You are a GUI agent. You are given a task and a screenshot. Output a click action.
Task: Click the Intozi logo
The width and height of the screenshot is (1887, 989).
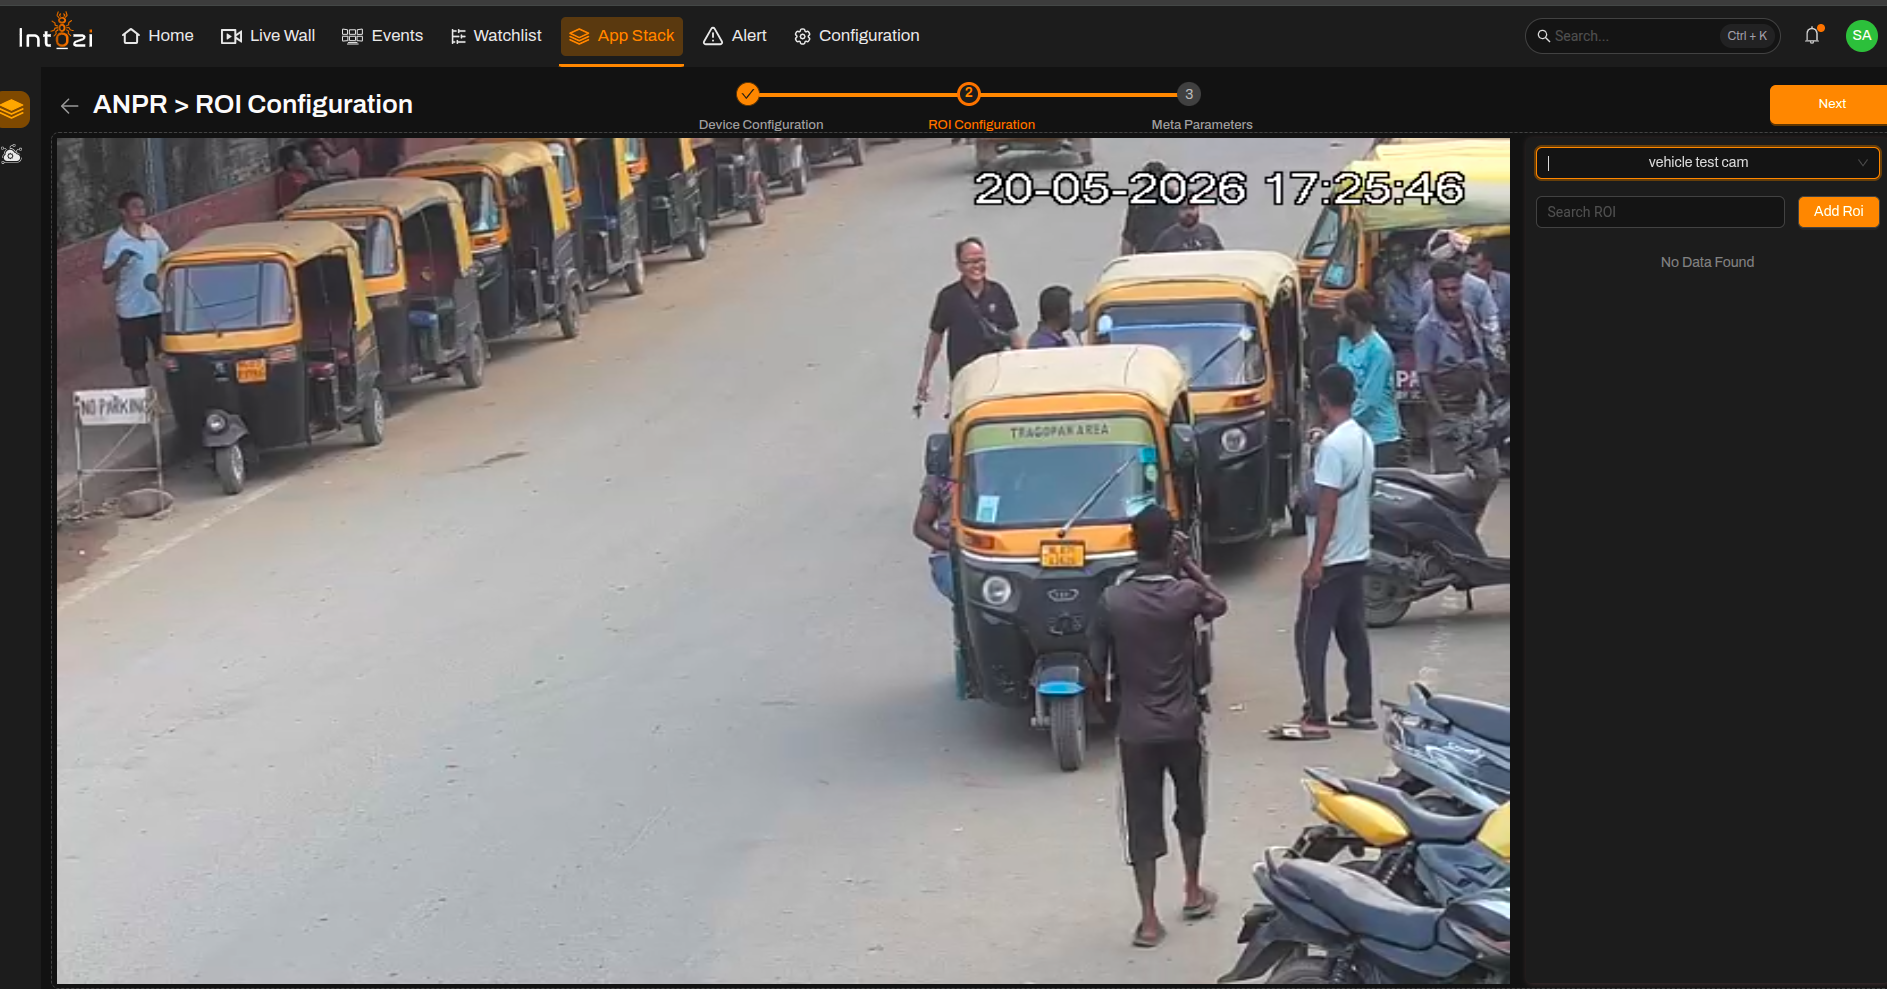coord(56,33)
